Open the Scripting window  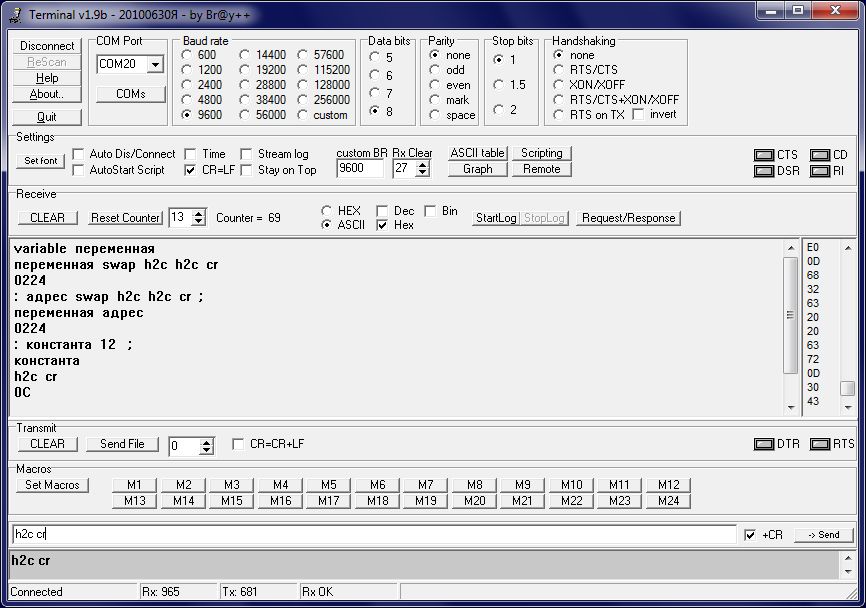coord(542,153)
